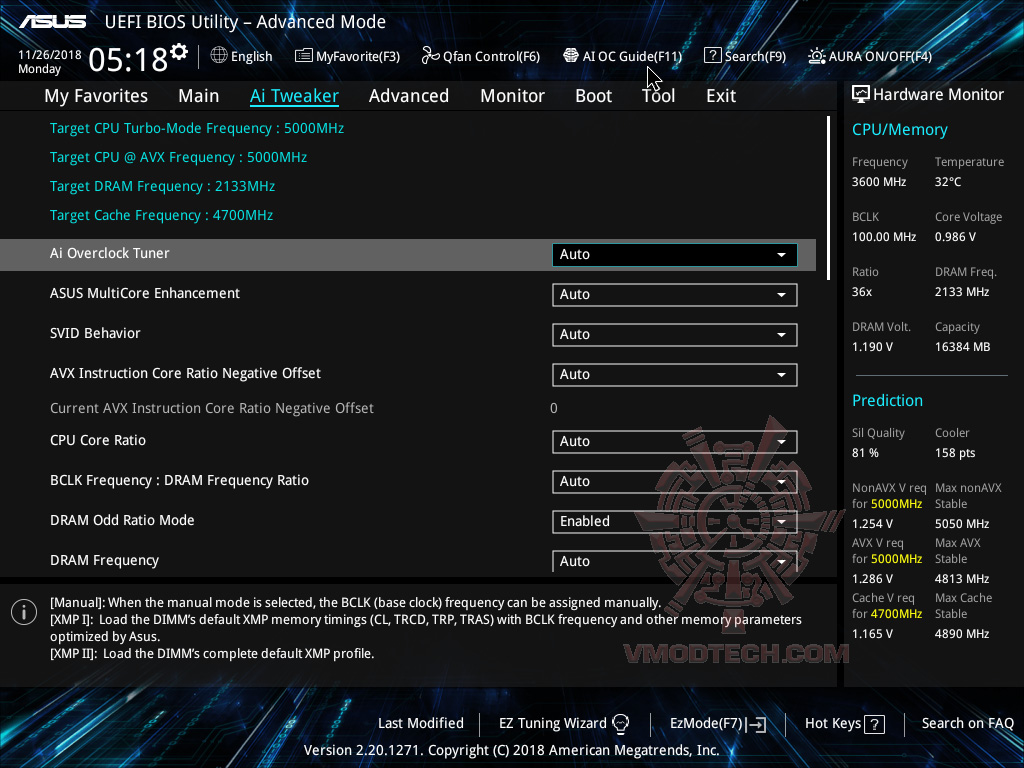
Task: Click the EzMode exit arrow icon
Action: [x=756, y=724]
